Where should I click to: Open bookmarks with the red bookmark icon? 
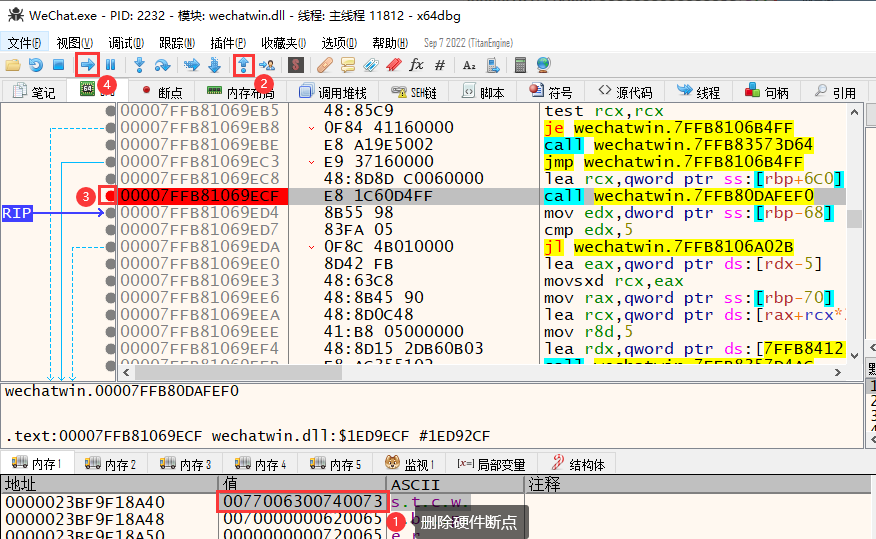pyautogui.click(x=394, y=65)
